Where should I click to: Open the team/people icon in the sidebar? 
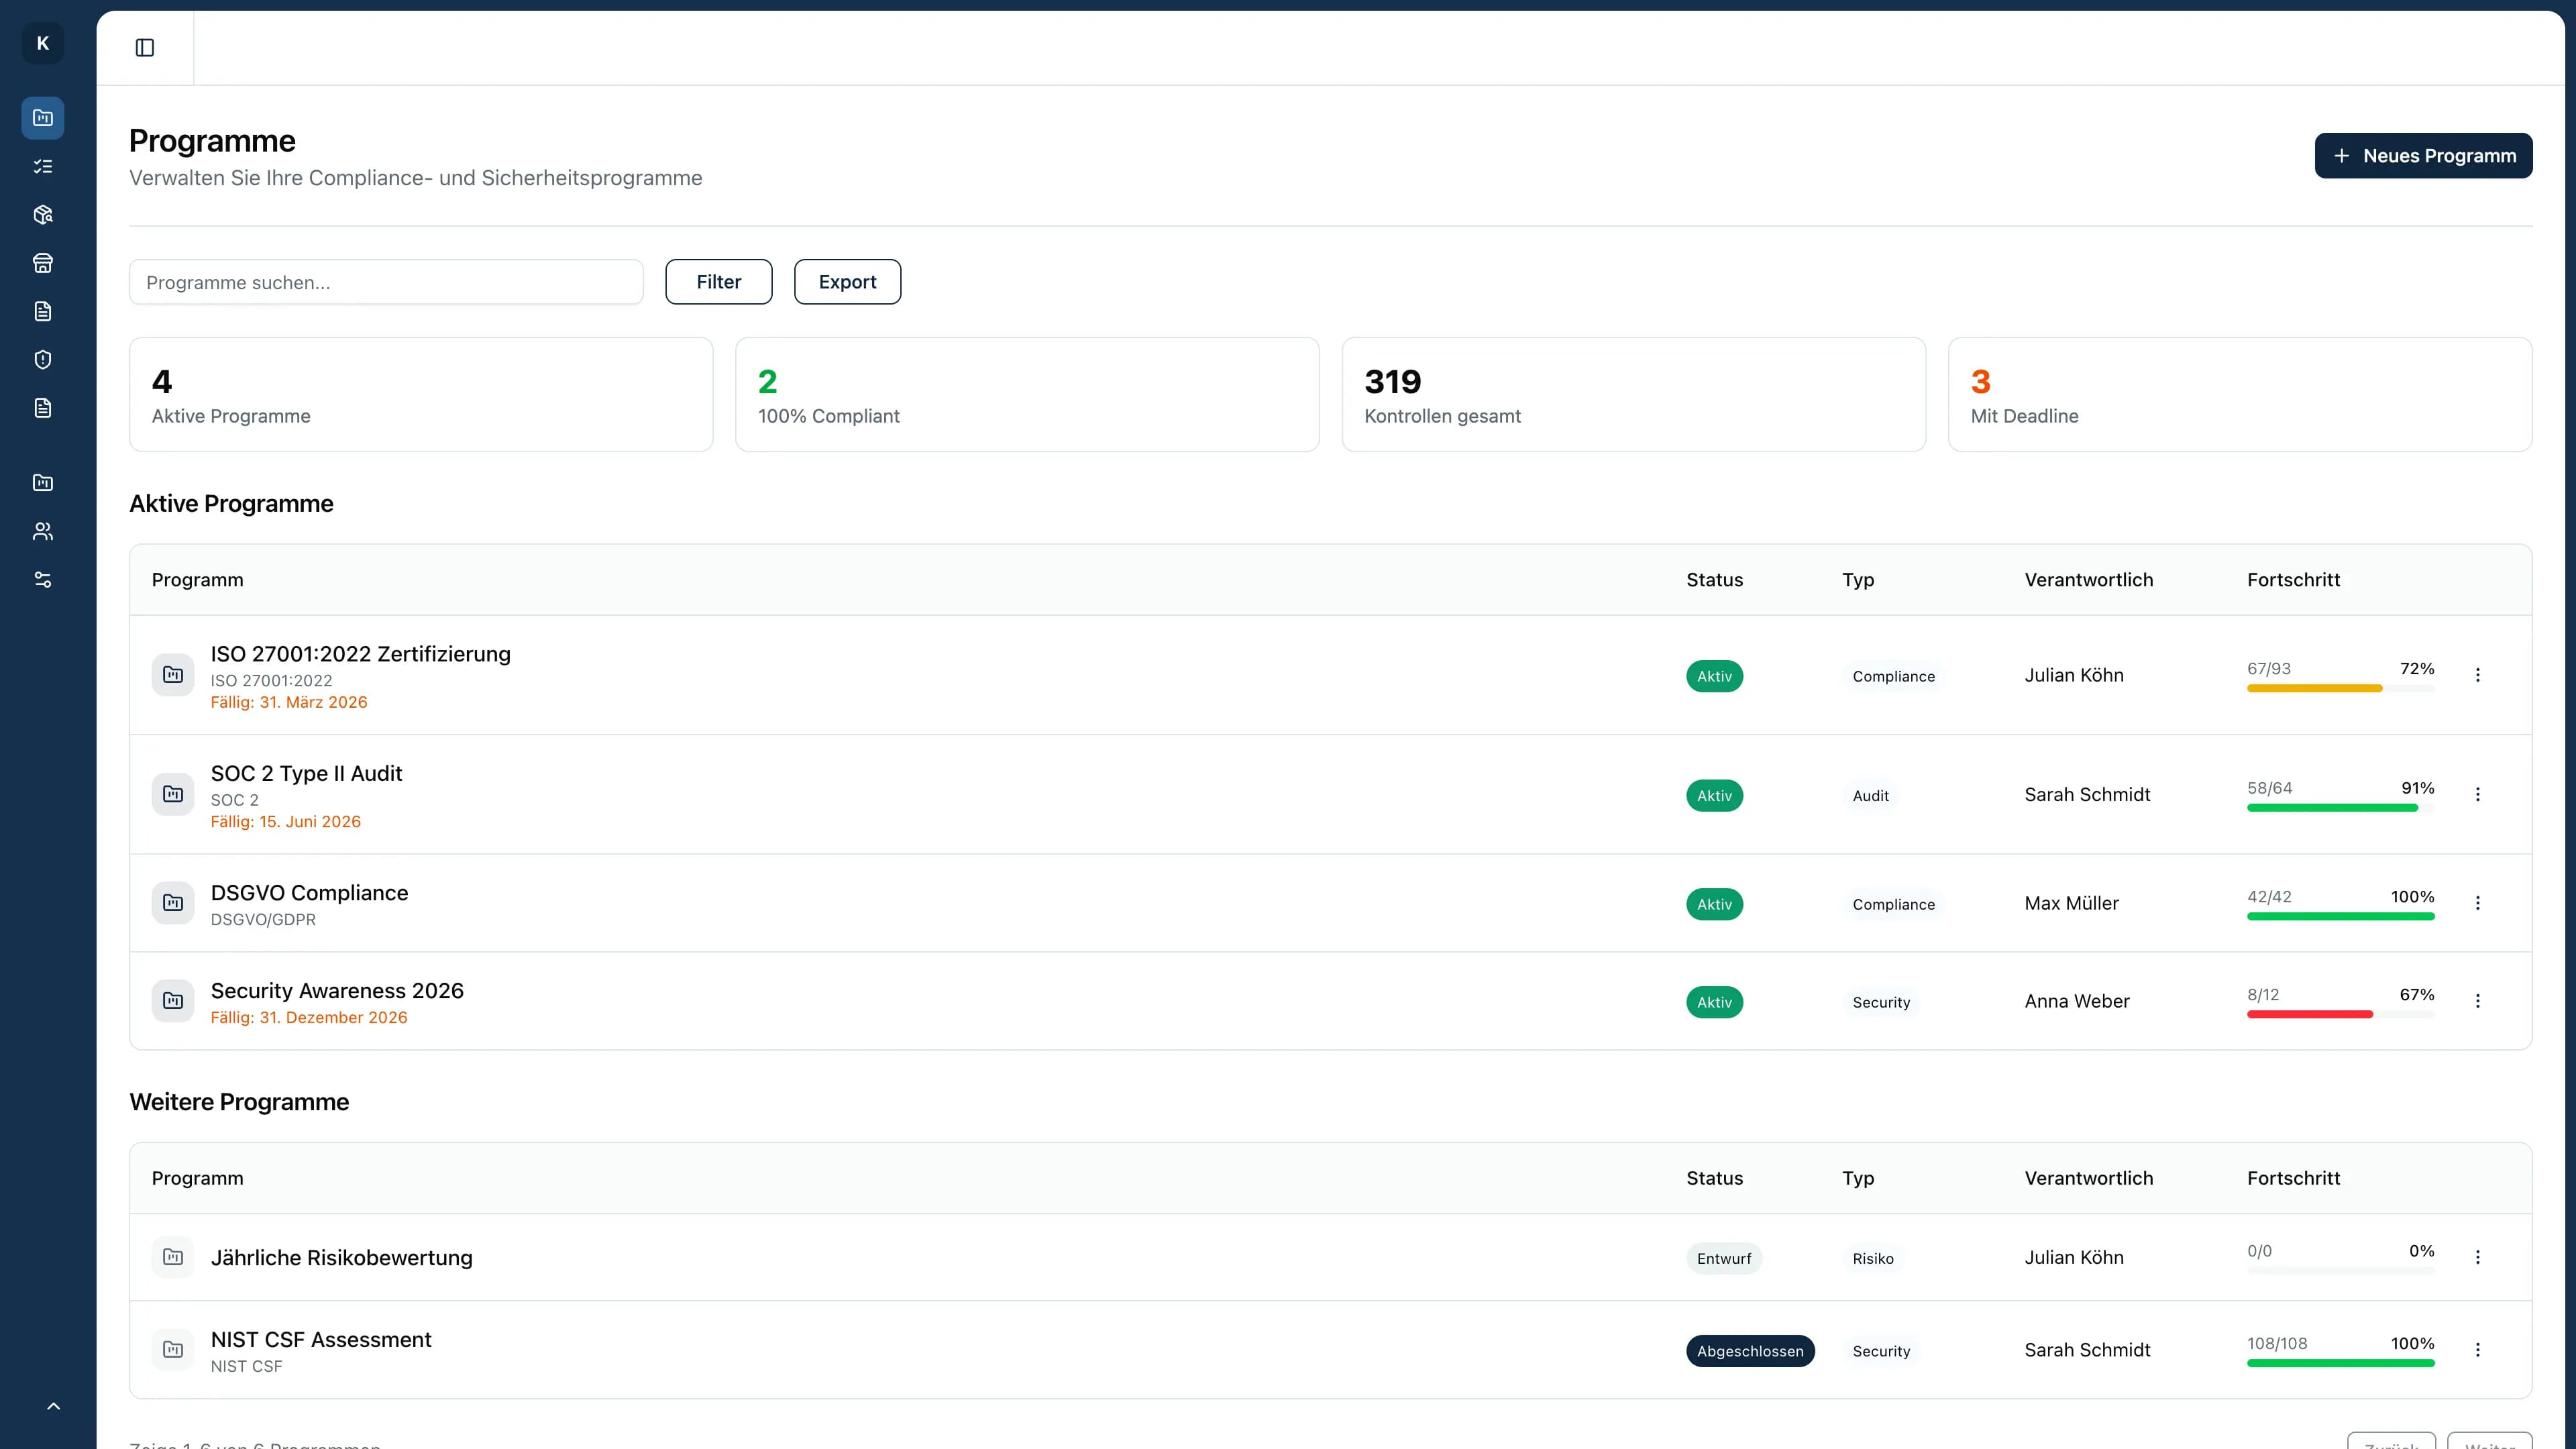pos(42,530)
